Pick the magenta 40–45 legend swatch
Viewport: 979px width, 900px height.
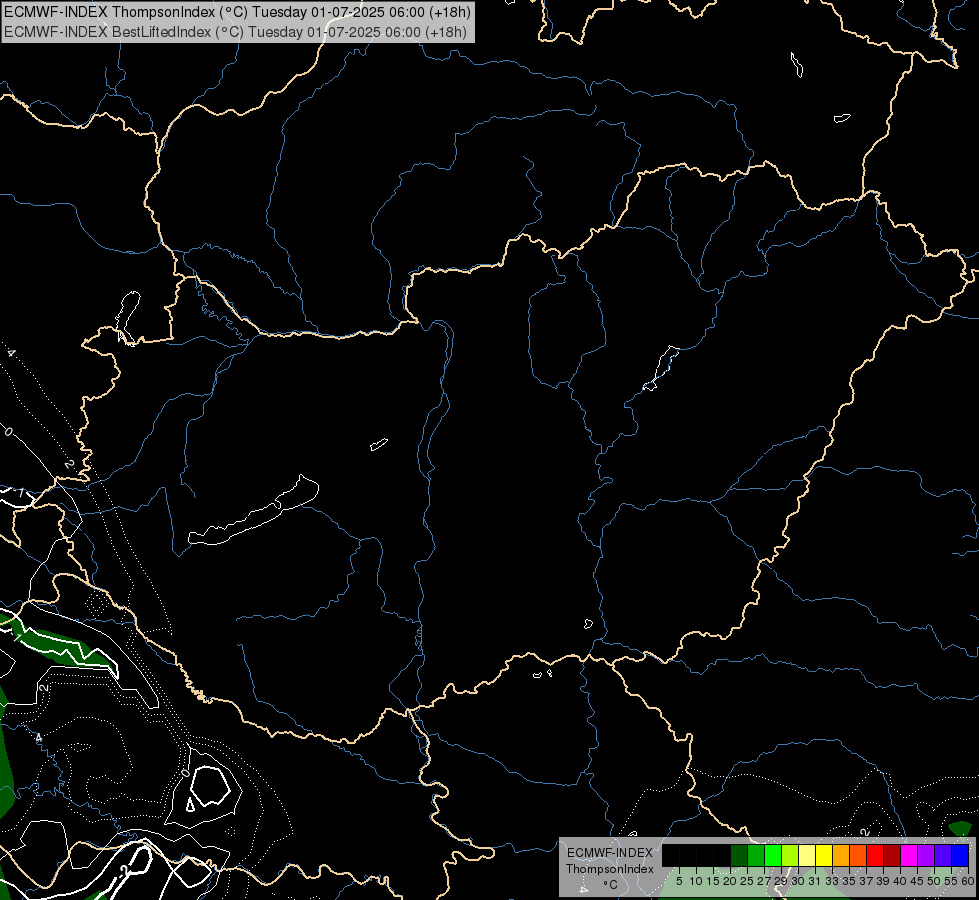click(909, 856)
